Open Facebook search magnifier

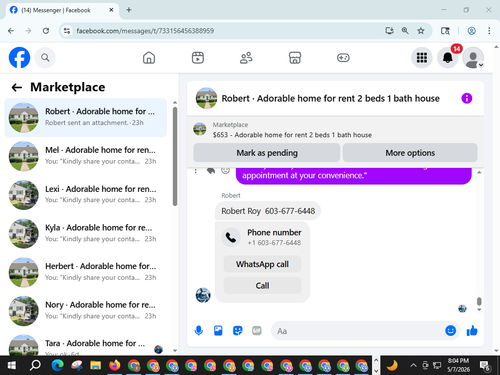(x=45, y=58)
